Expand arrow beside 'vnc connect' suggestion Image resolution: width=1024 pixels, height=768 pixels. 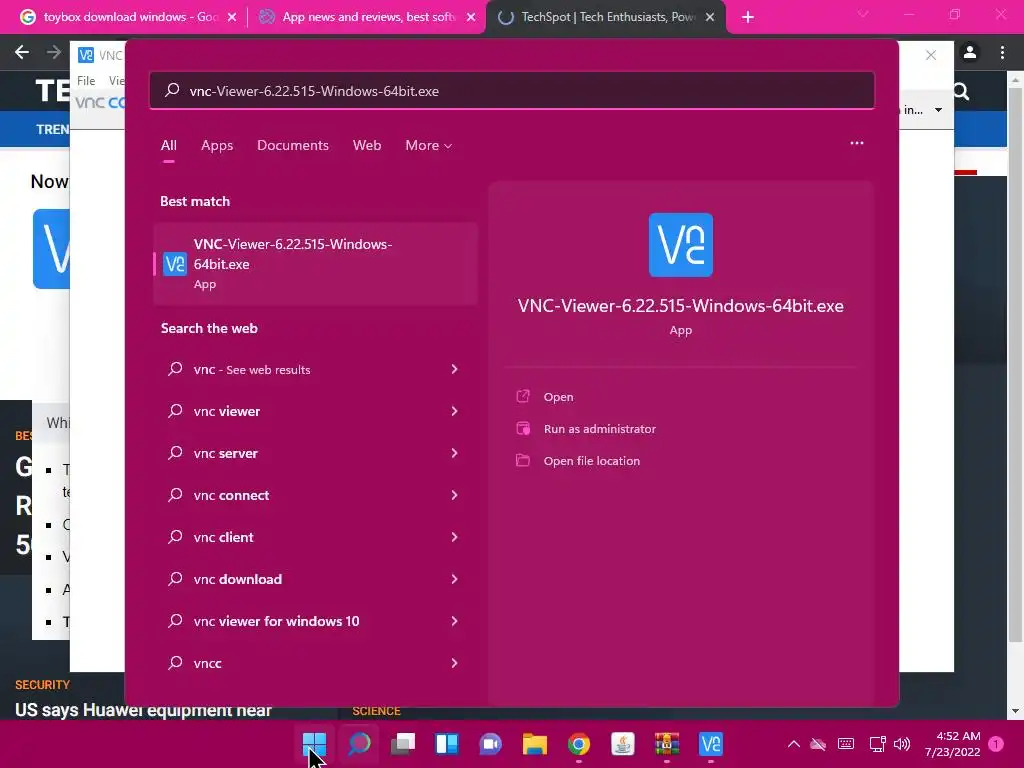[x=455, y=495]
